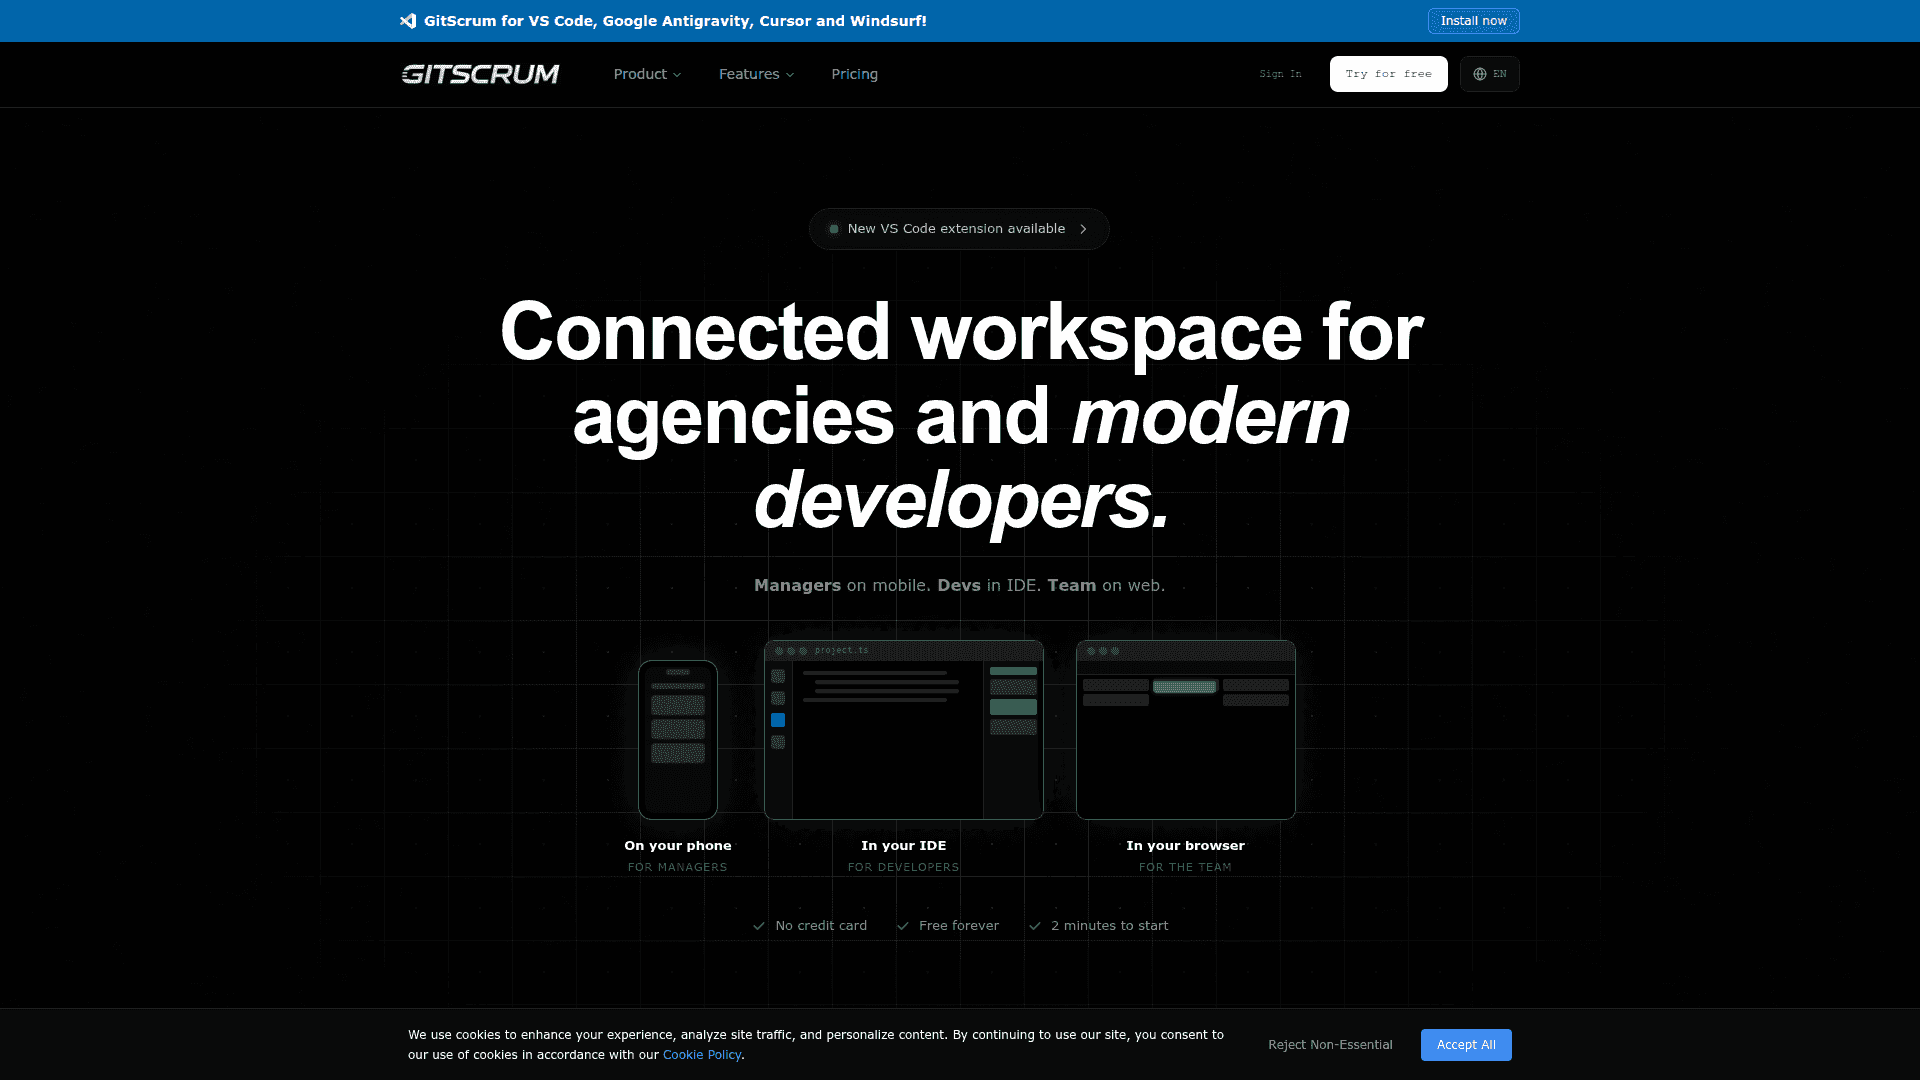
Task: Click 'In your IDE' label
Action: pos(904,846)
